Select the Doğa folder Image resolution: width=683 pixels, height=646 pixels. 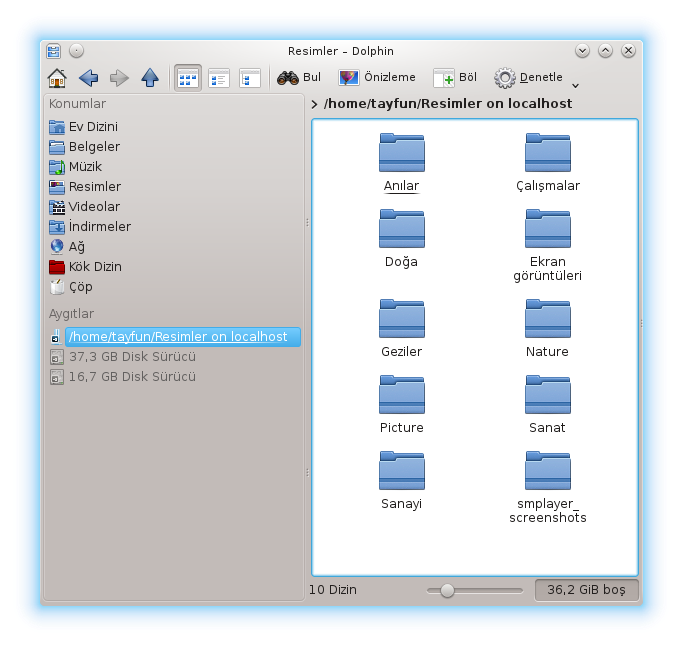[402, 239]
